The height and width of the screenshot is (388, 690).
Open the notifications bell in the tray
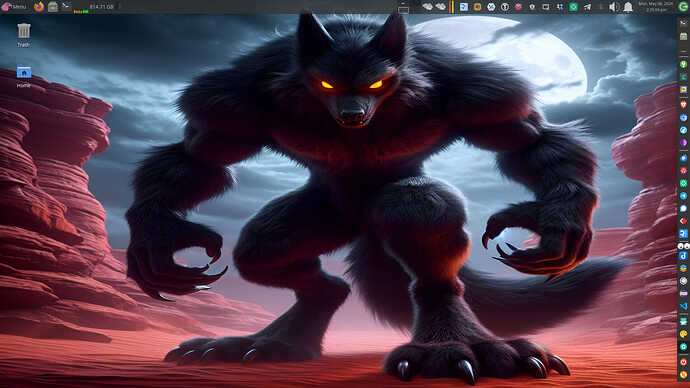(x=628, y=7)
